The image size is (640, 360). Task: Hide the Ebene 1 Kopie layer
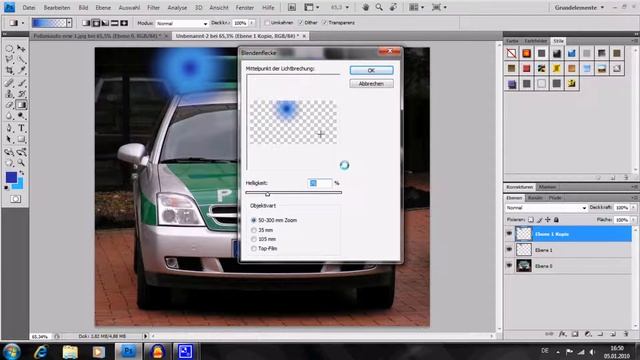point(509,234)
